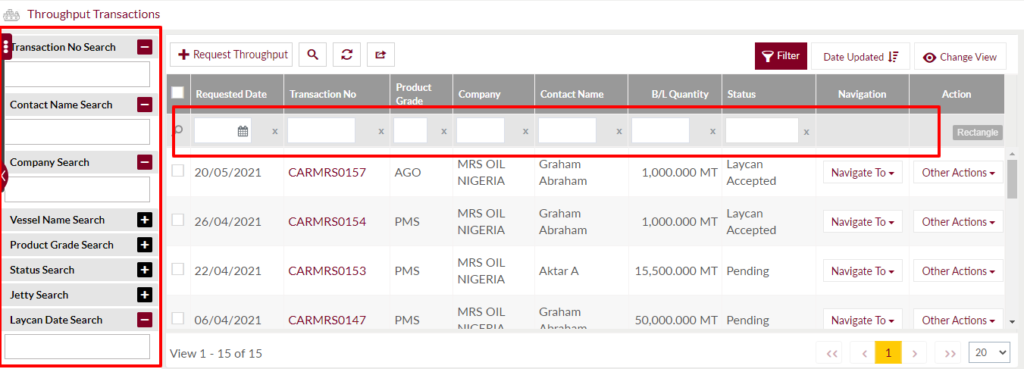Click the magnifier search icon in the toolbar
Image resolution: width=1024 pixels, height=369 pixels.
(313, 55)
